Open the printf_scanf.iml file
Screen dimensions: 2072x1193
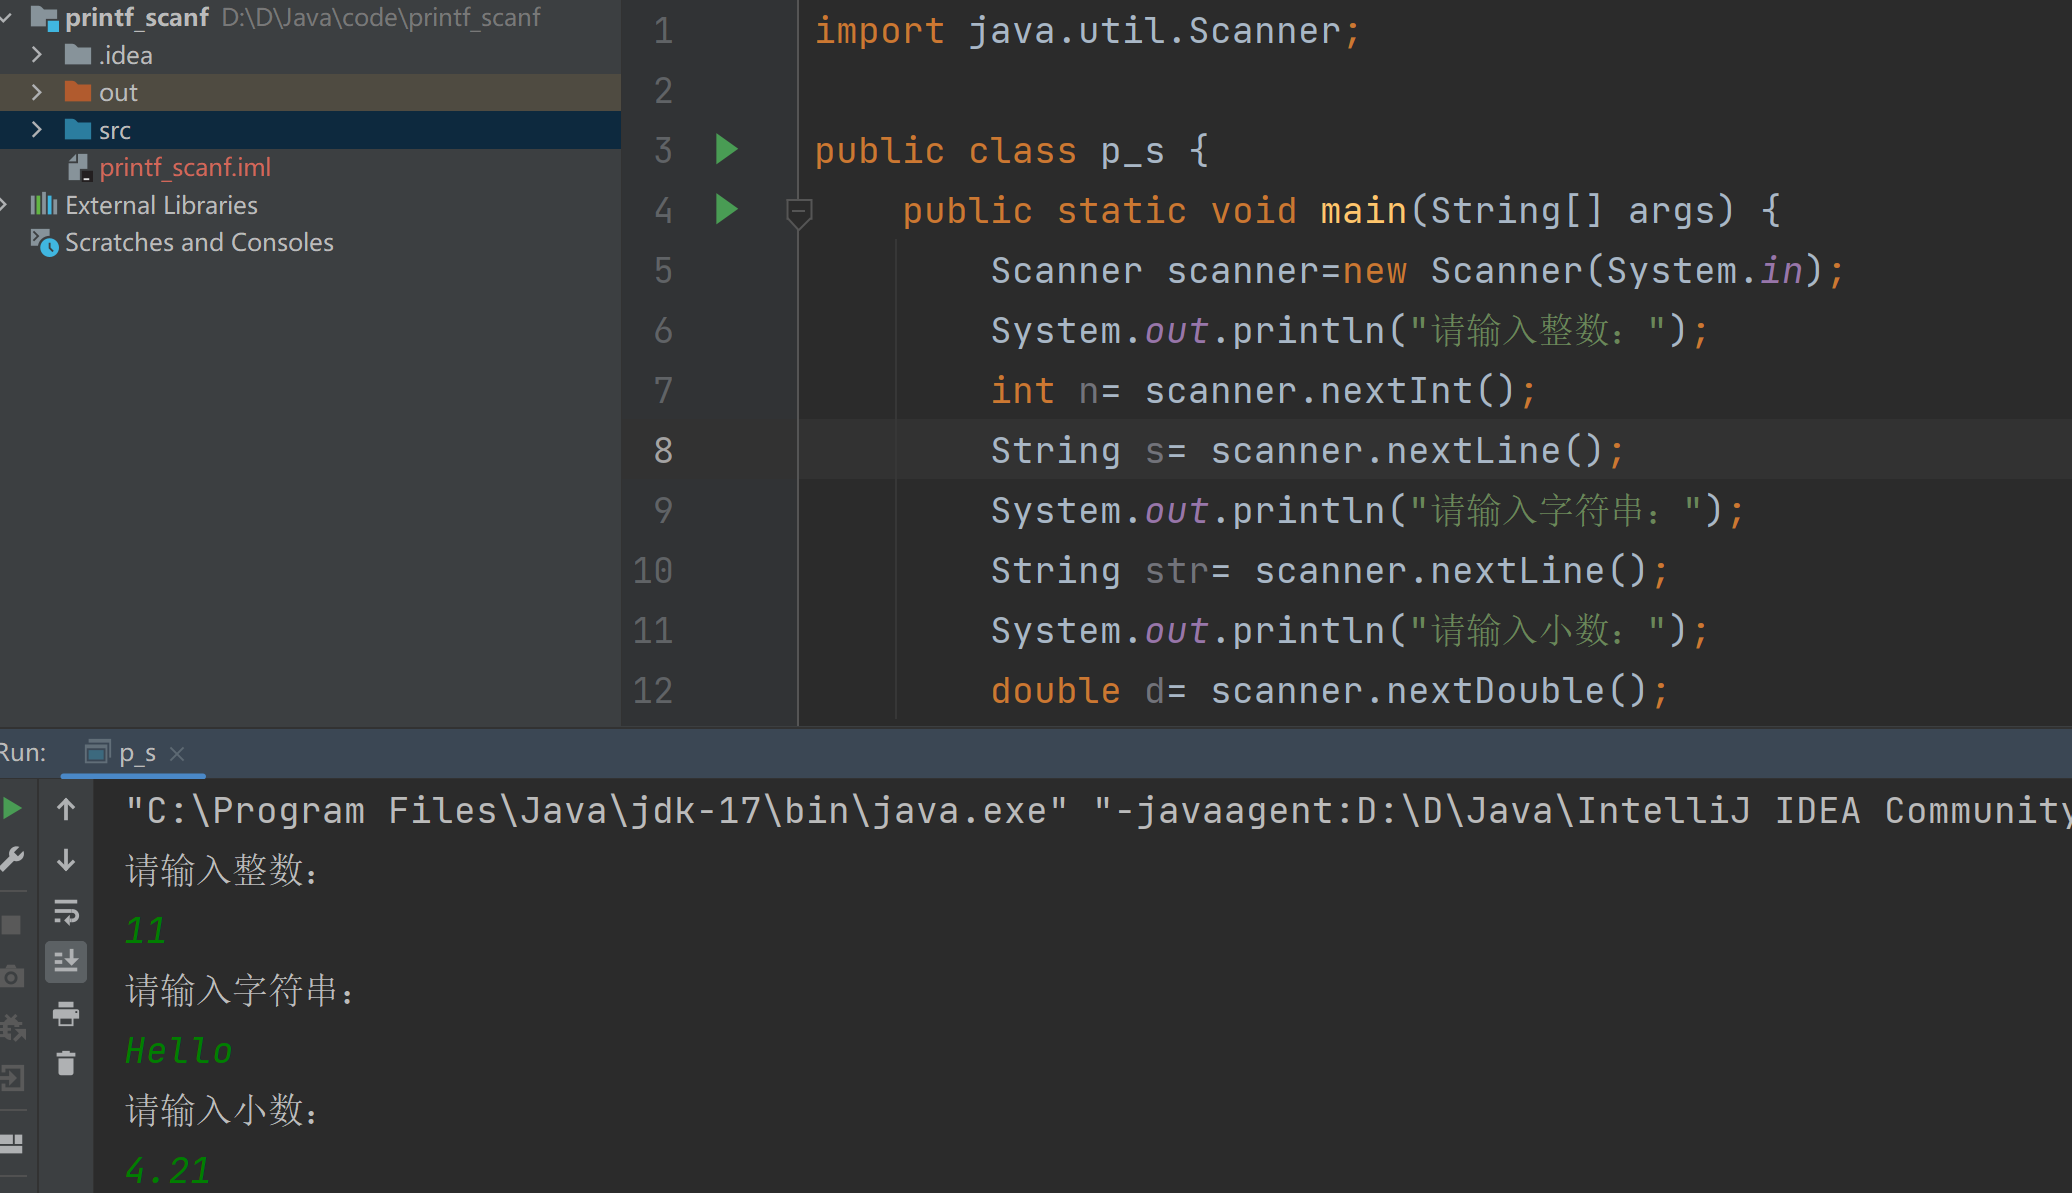click(x=185, y=167)
